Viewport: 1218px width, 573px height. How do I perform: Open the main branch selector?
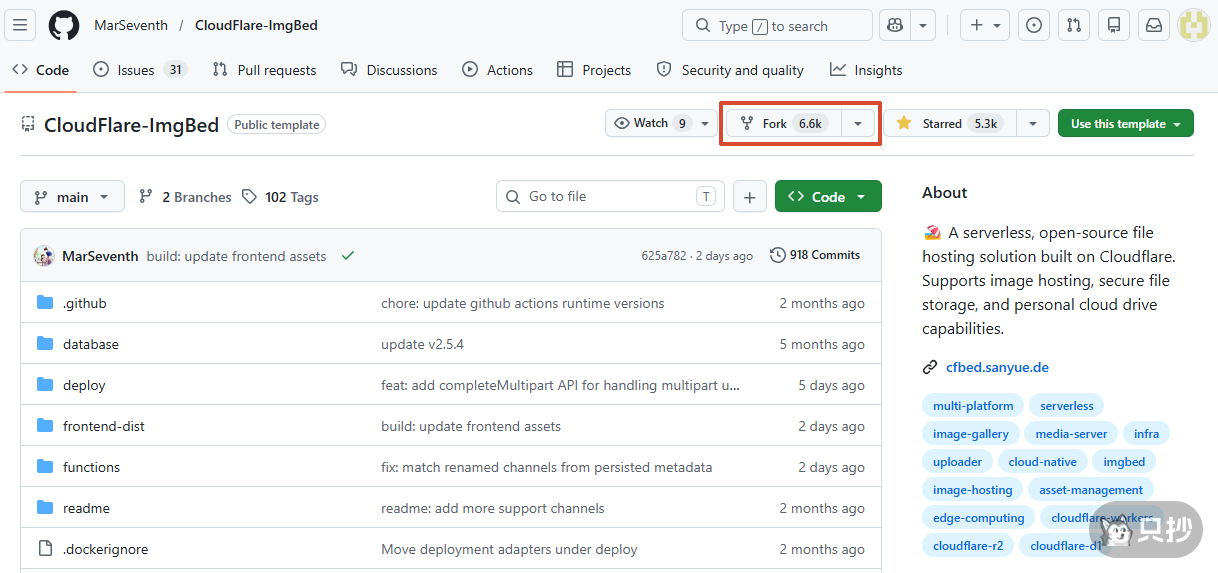[72, 197]
